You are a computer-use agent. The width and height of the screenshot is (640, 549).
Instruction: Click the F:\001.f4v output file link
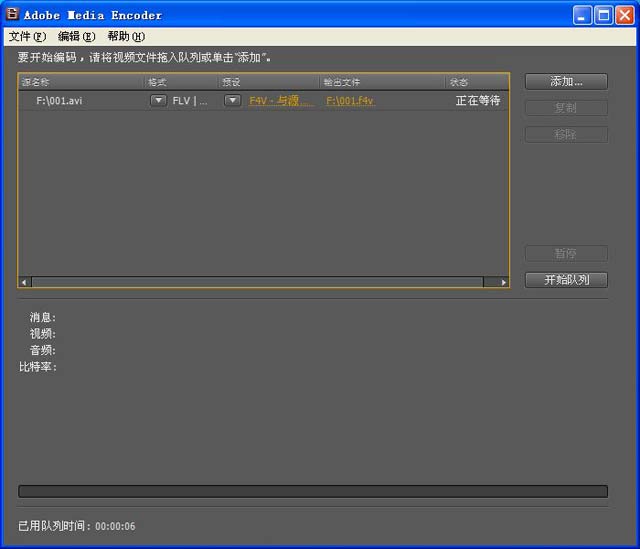350,101
